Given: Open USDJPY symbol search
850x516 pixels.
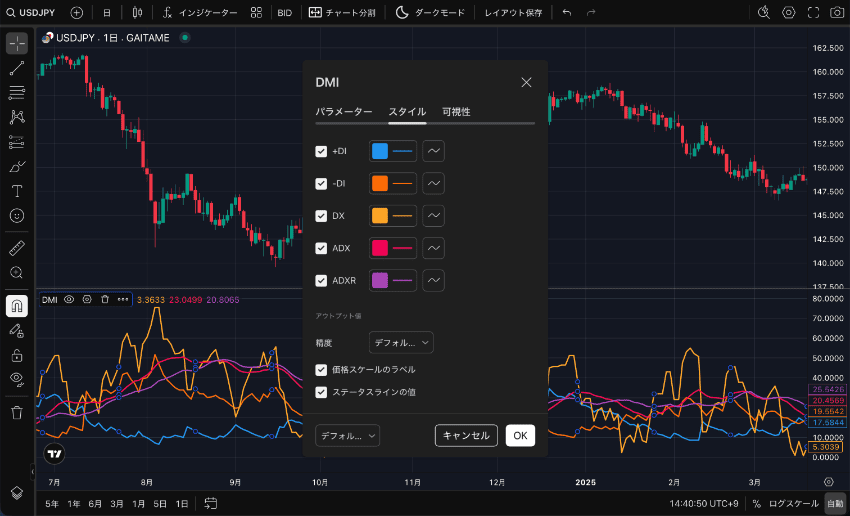Looking at the screenshot, I should (31, 12).
